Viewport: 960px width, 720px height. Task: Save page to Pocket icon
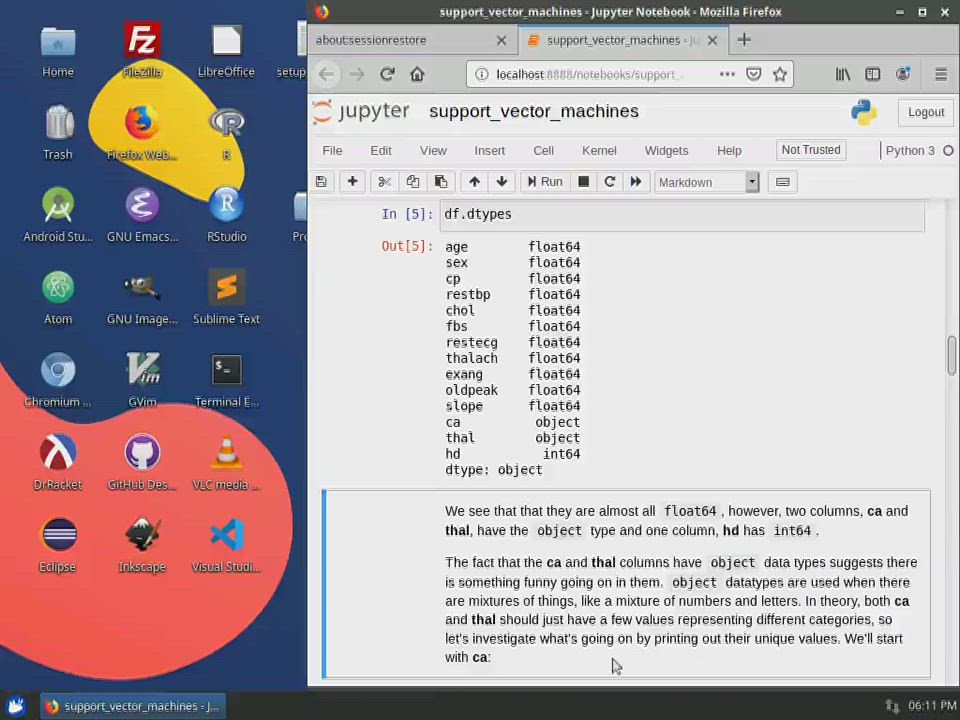click(754, 74)
